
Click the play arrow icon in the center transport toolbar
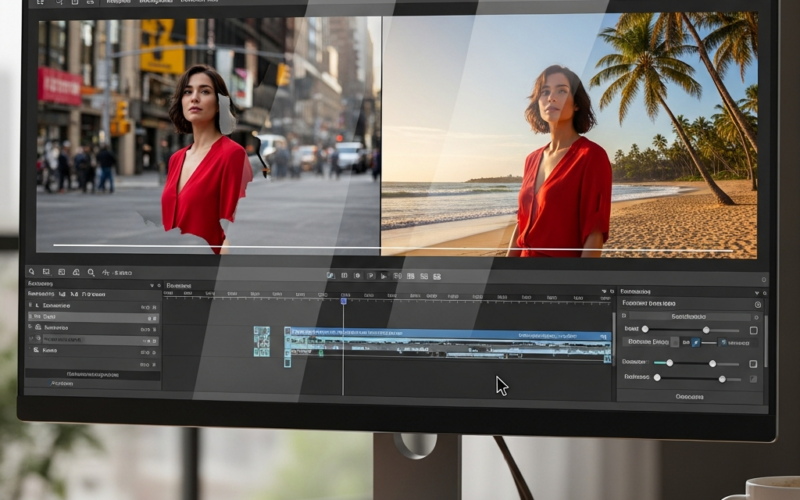[x=384, y=276]
